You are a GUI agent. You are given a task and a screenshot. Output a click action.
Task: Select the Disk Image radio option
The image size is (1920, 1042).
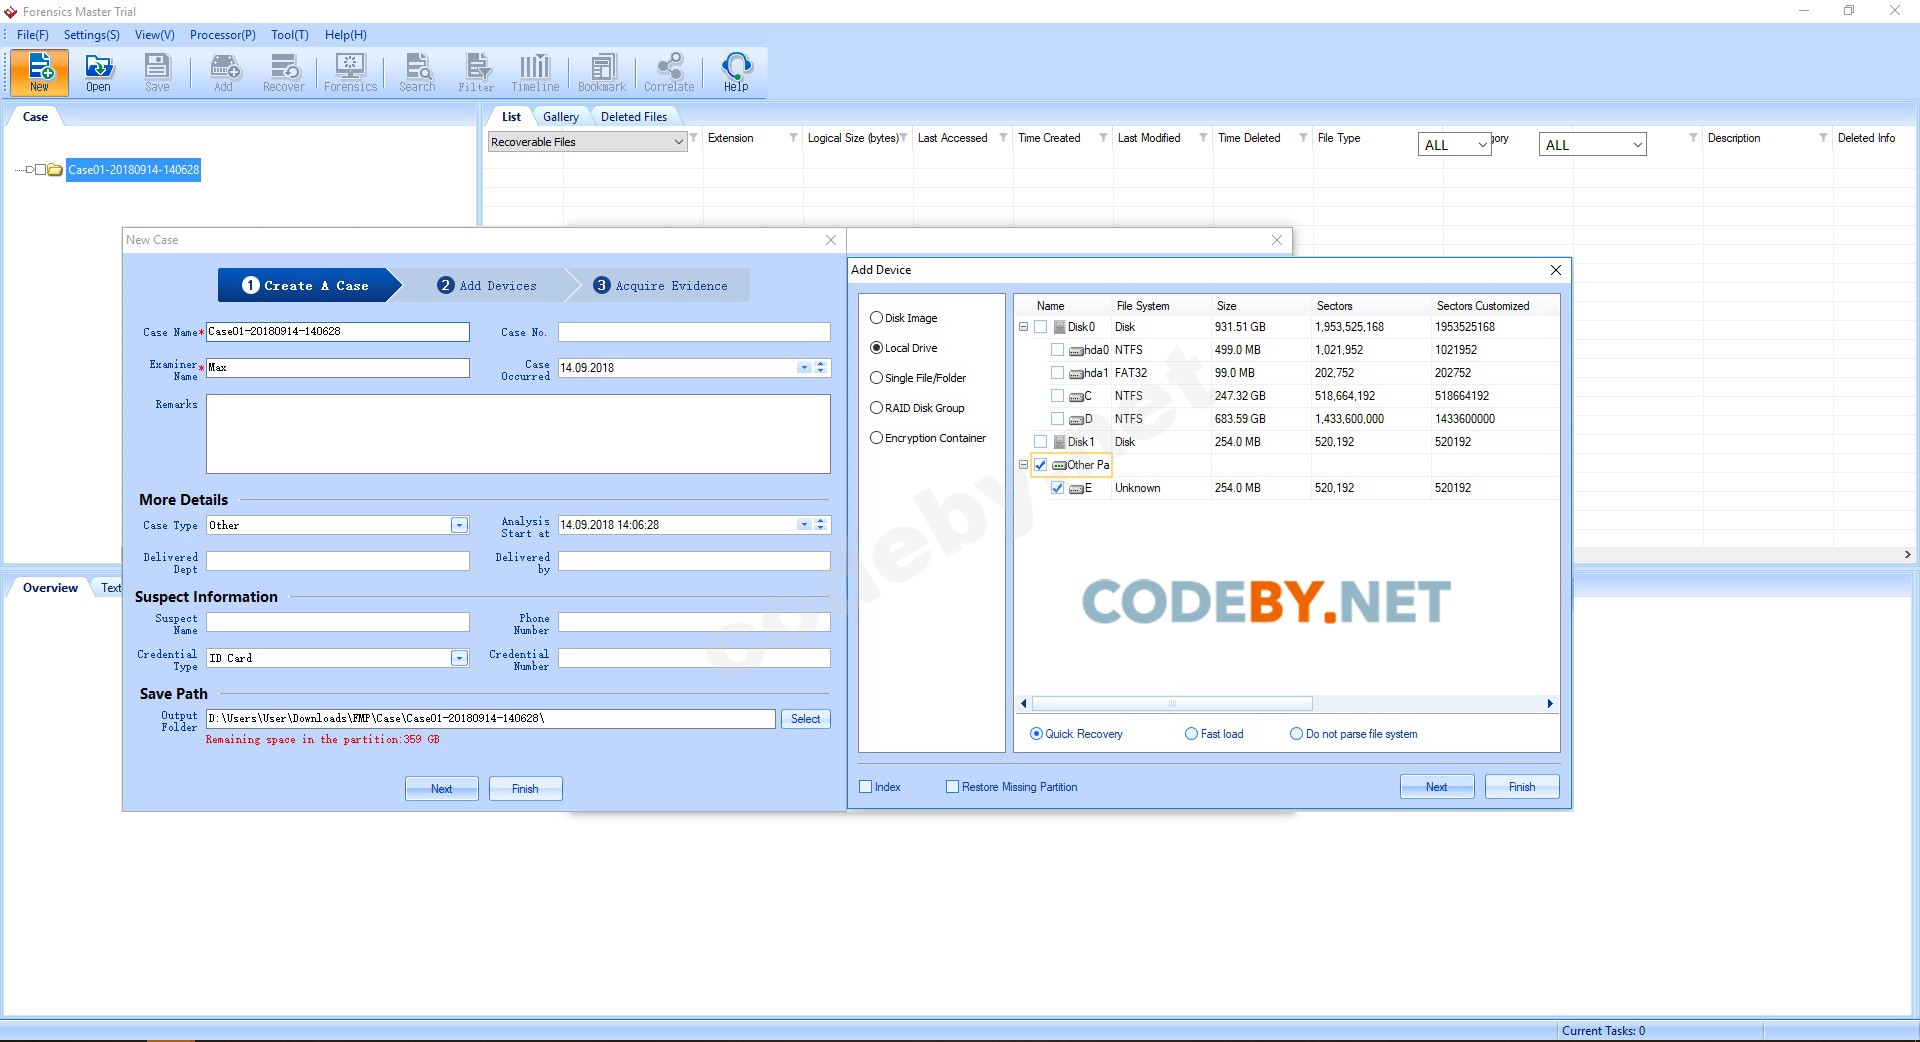[x=877, y=318]
